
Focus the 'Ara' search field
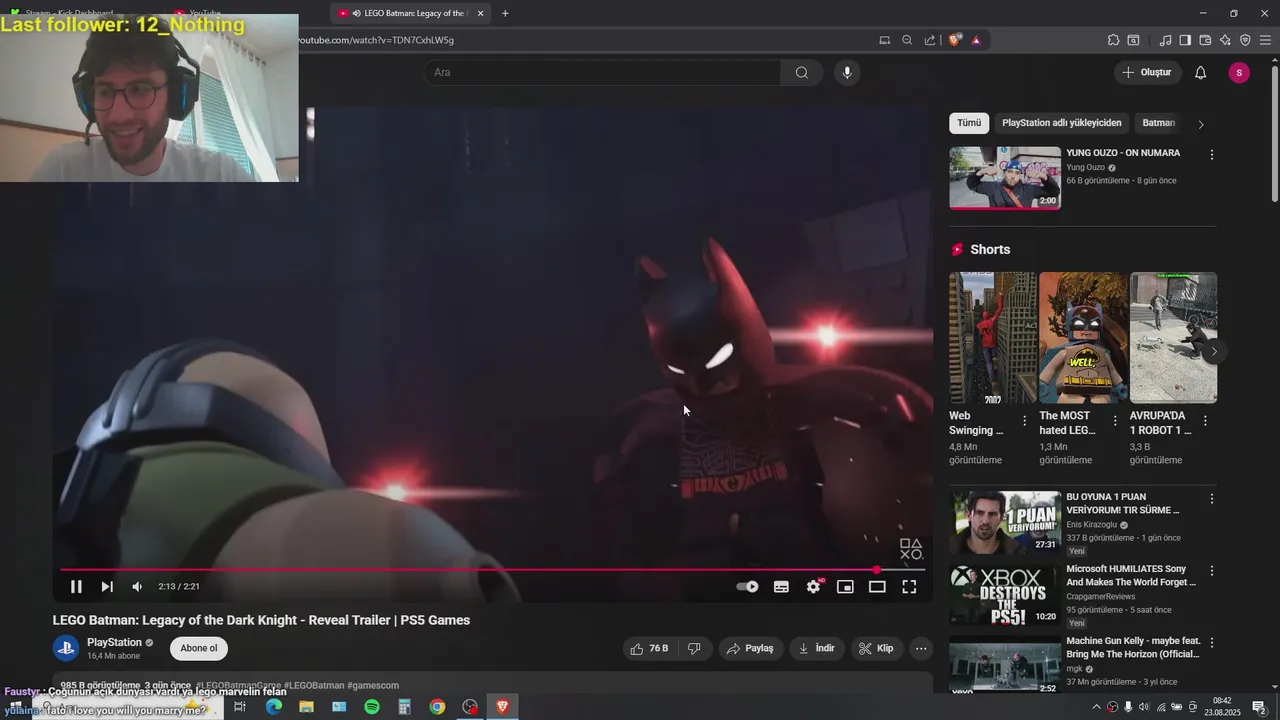(602, 72)
